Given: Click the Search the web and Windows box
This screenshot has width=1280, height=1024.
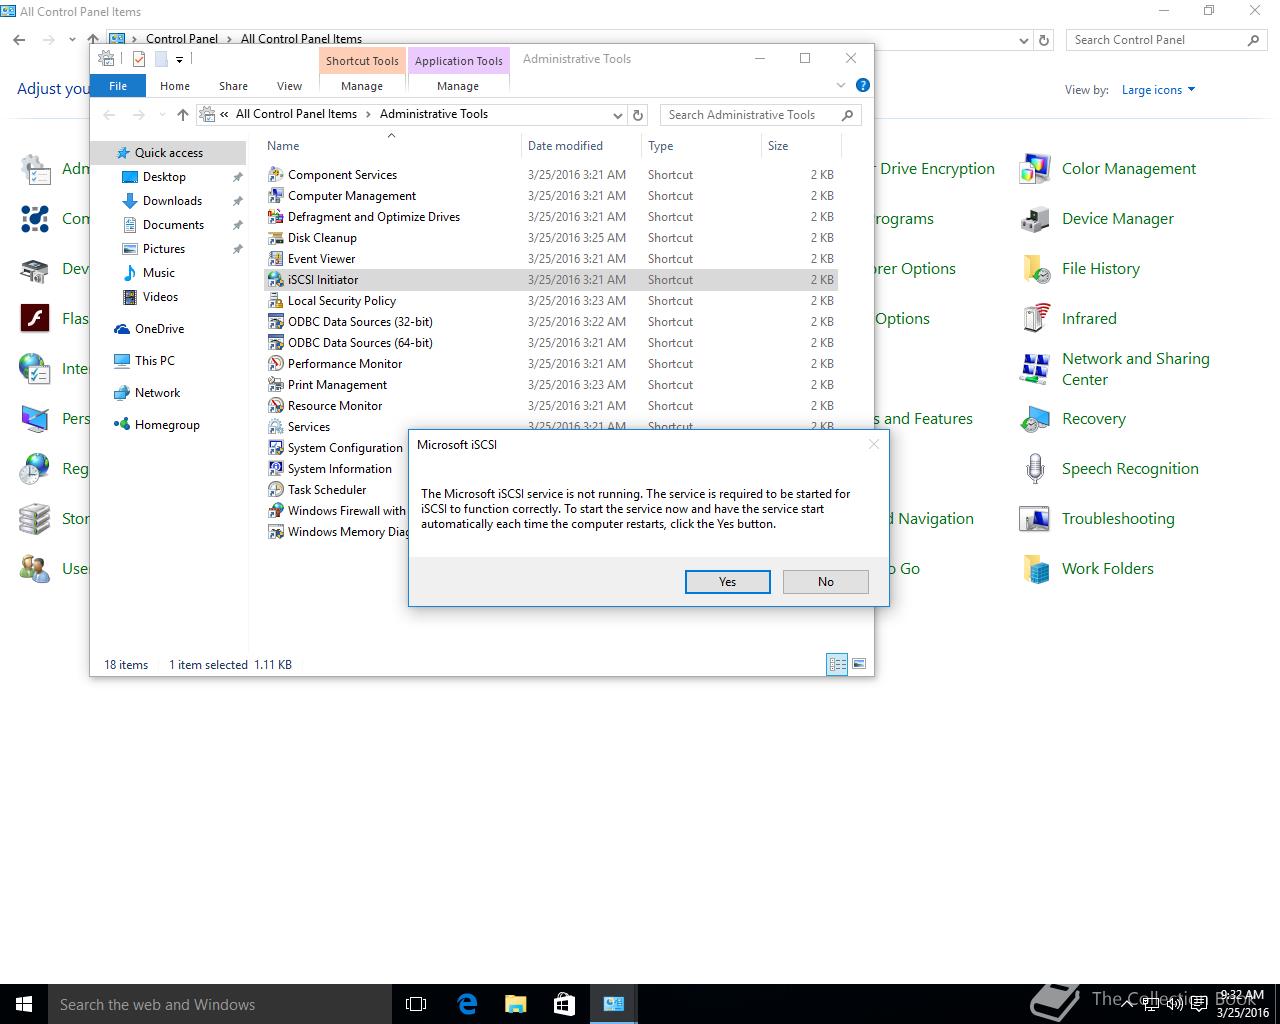Looking at the screenshot, I should pyautogui.click(x=220, y=1004).
